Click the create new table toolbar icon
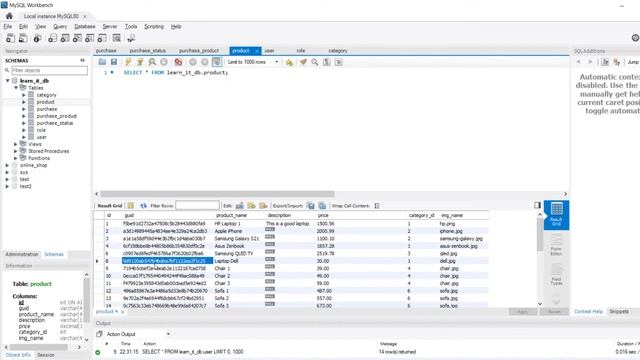Viewport: 640px width, 360px height. click(x=65, y=38)
